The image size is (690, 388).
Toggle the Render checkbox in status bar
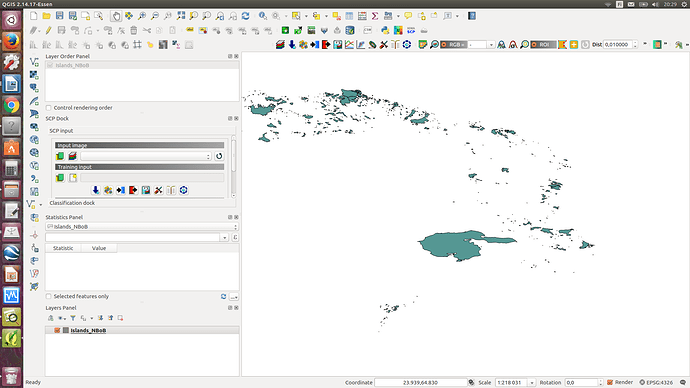(610, 382)
